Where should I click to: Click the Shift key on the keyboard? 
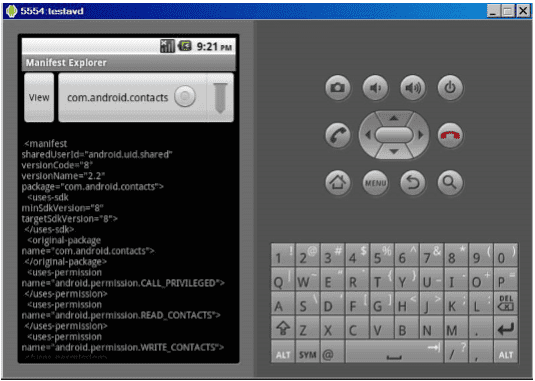pyautogui.click(x=283, y=328)
